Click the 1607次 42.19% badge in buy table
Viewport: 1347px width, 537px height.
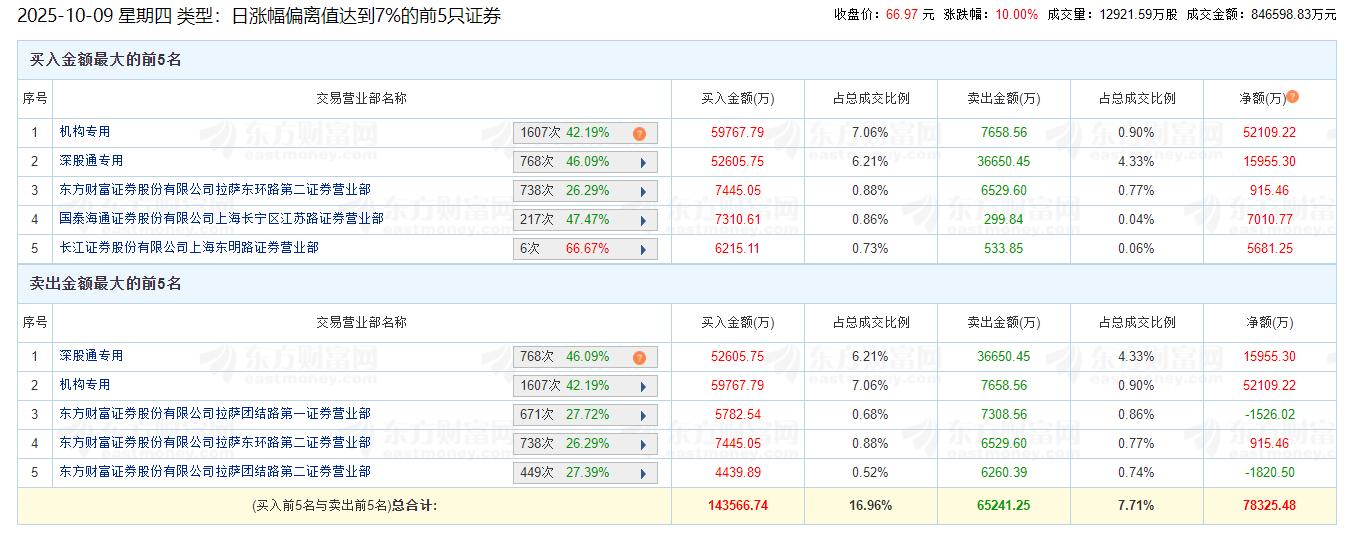pyautogui.click(x=572, y=133)
